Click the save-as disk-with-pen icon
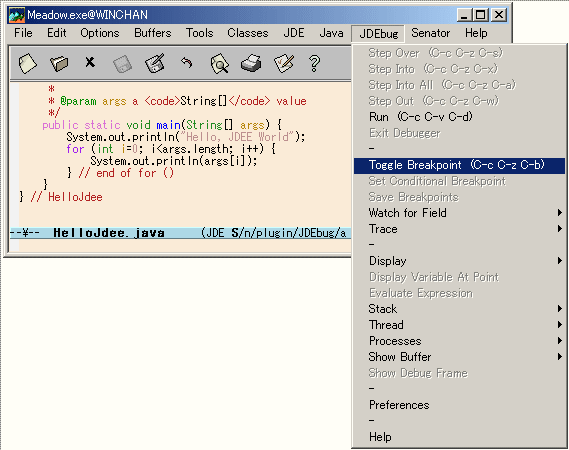This screenshot has height=450, width=569. [155, 63]
